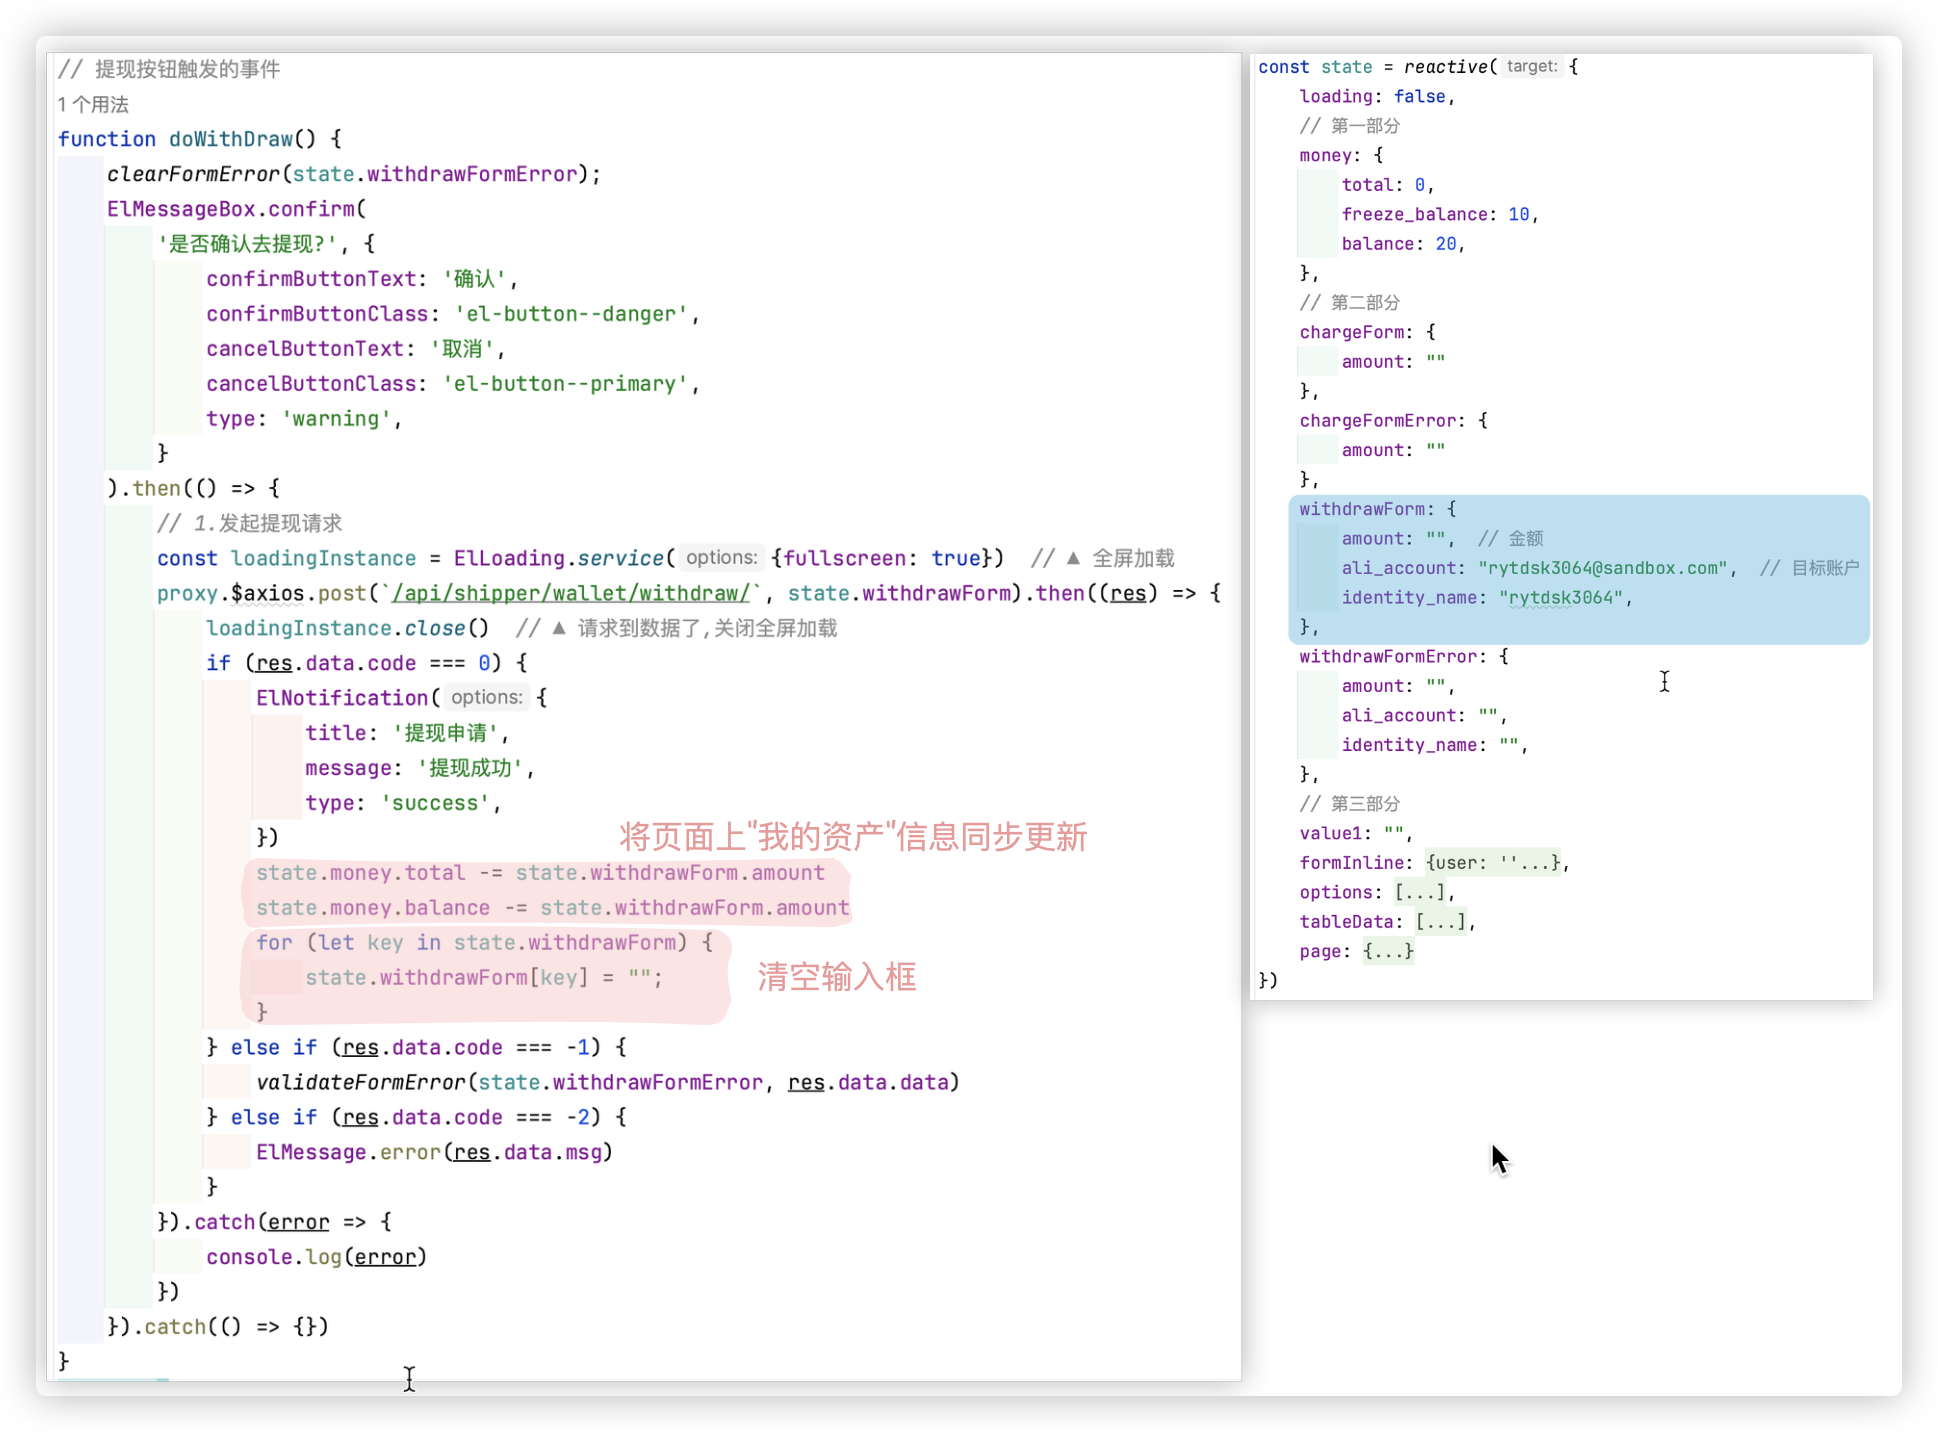Click the 'target:' inlay hint after reactive
The height and width of the screenshot is (1432, 1938).
point(1531,67)
